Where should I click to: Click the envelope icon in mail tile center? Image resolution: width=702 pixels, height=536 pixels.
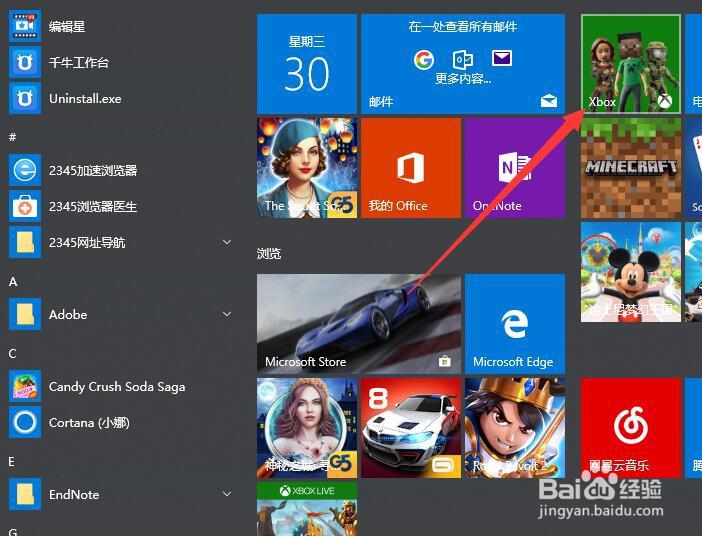502,58
